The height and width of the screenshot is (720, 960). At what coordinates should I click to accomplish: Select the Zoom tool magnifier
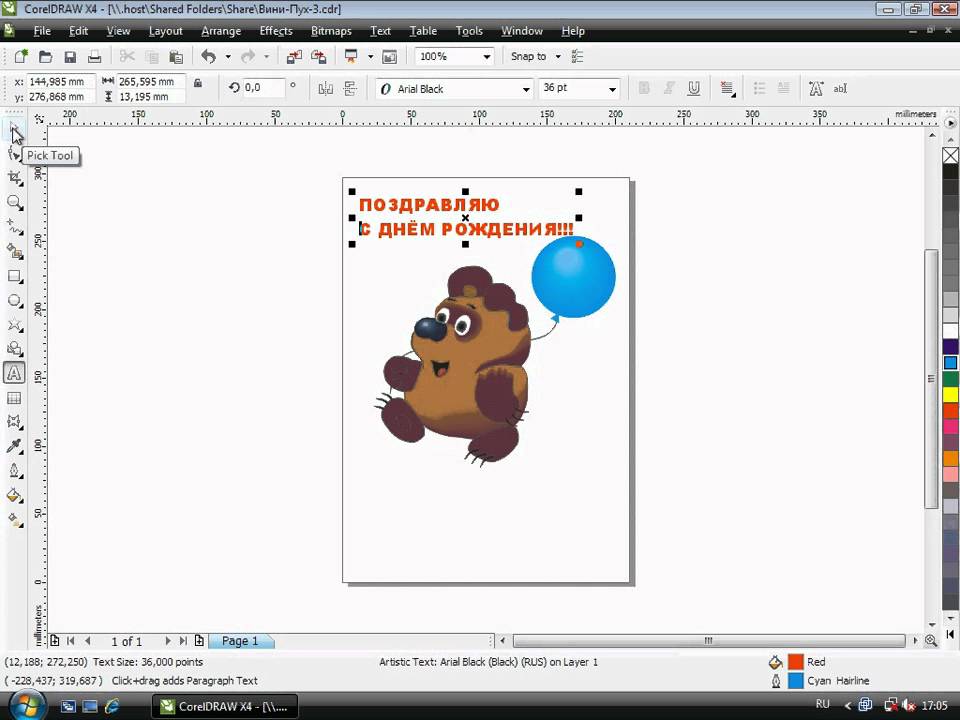15,203
